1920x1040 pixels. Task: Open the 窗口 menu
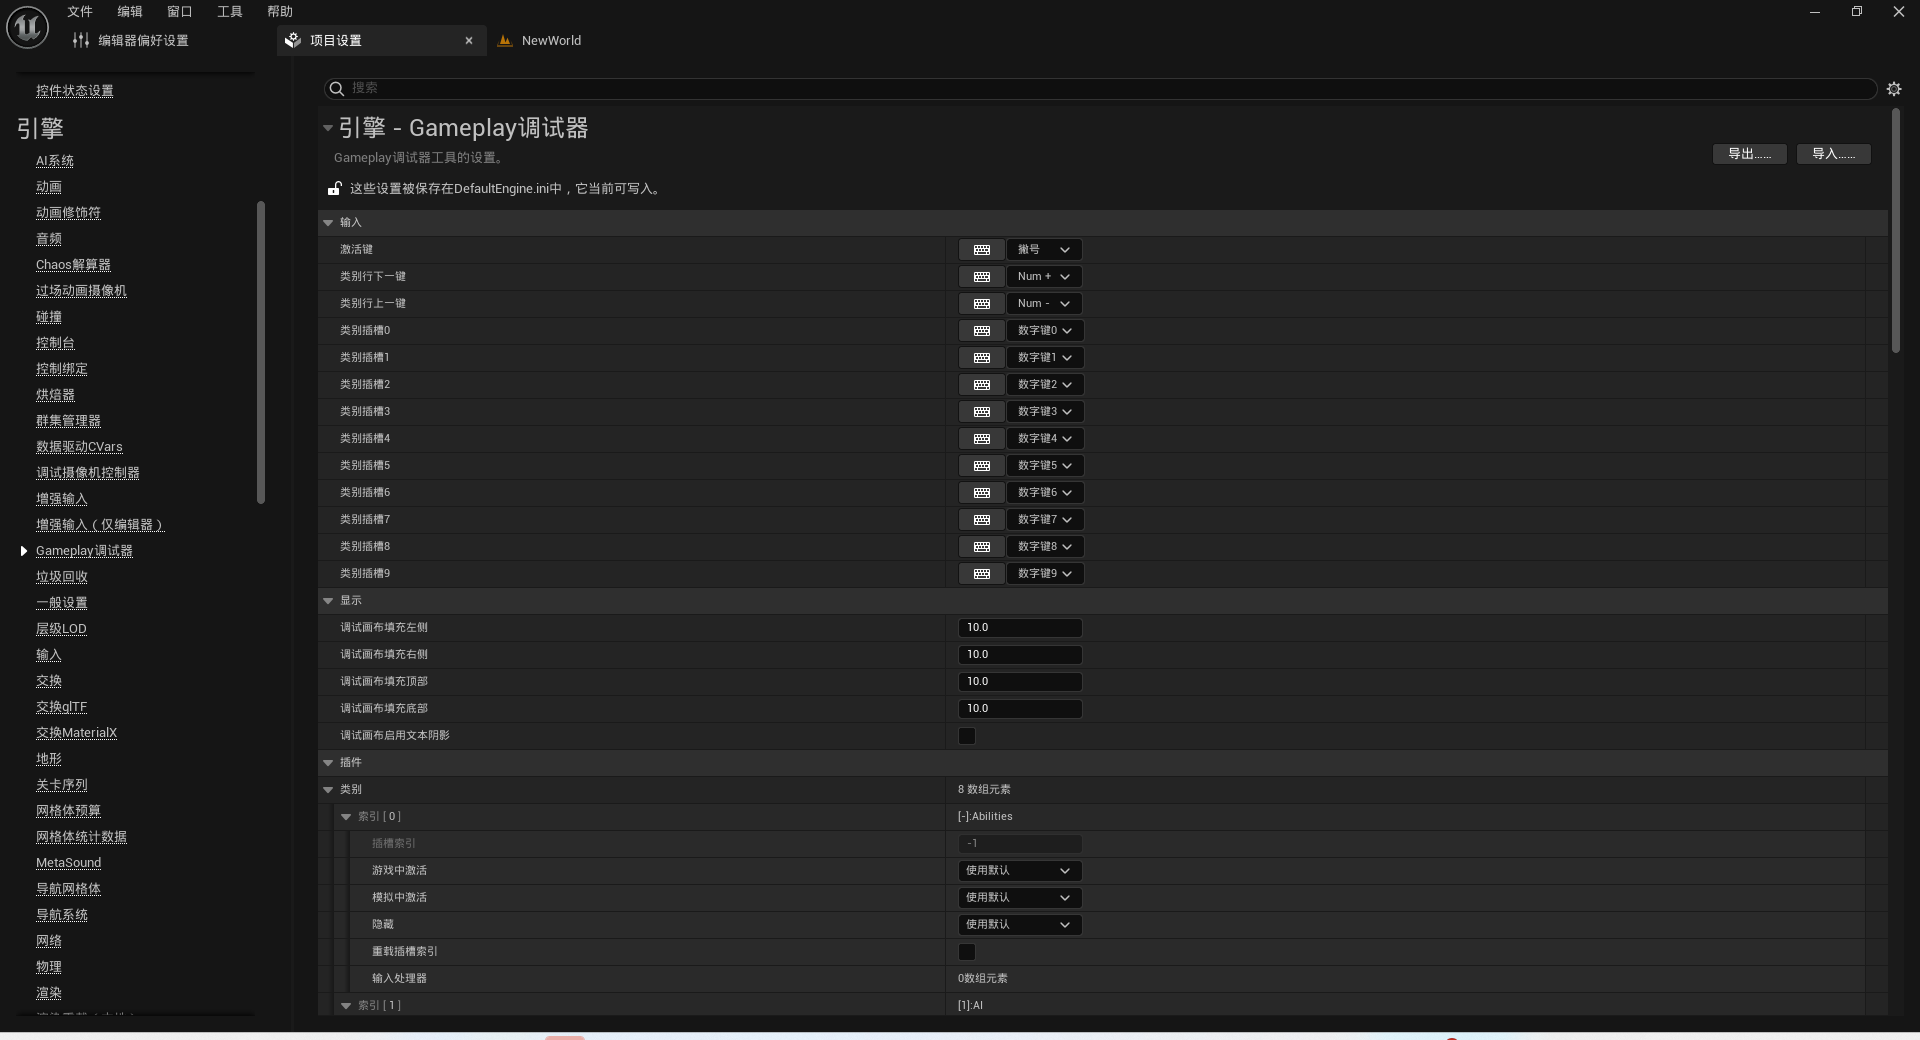[x=180, y=12]
